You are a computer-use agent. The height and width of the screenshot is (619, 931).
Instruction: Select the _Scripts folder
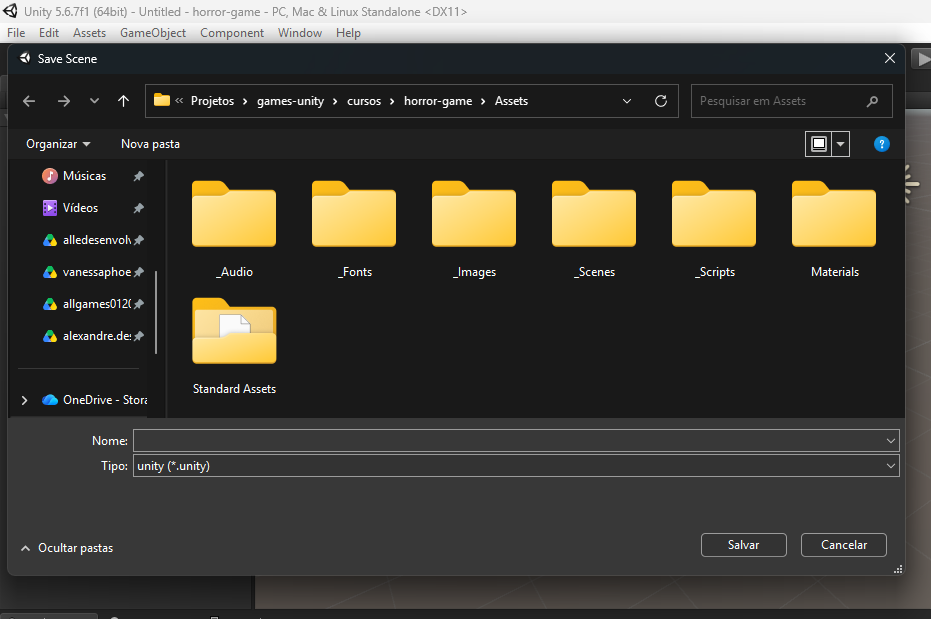[x=714, y=230]
